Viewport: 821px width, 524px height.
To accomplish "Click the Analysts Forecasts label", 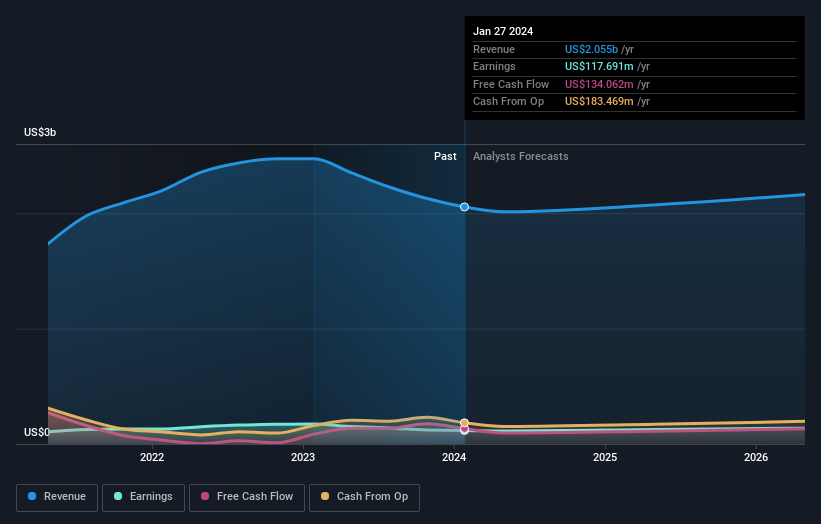I will pyautogui.click(x=520, y=156).
